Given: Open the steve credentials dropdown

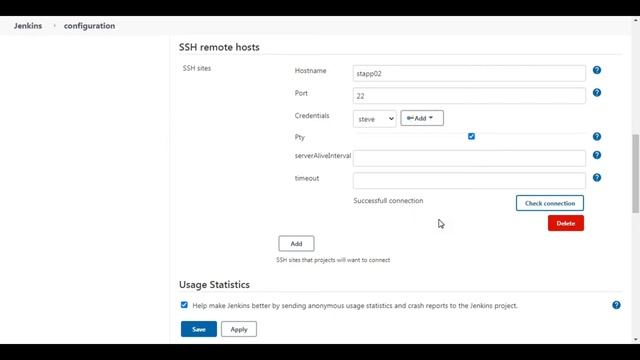Looking at the screenshot, I should [374, 119].
